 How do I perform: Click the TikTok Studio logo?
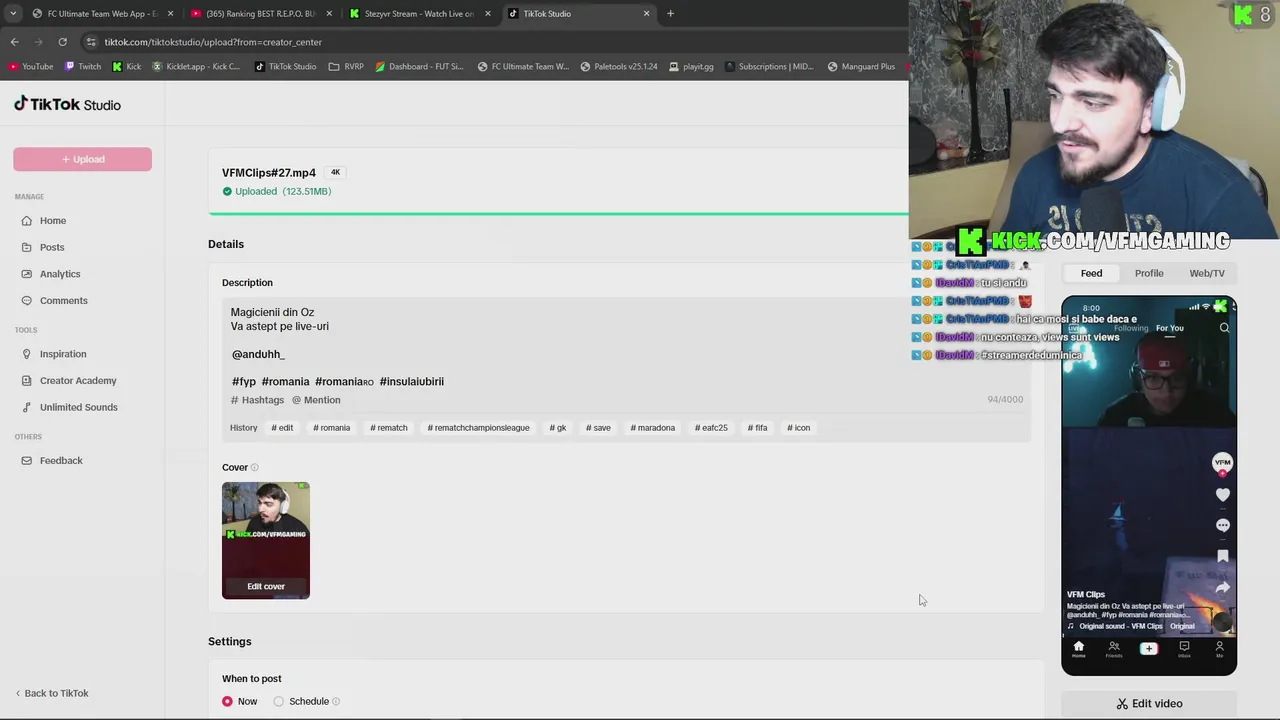point(67,104)
